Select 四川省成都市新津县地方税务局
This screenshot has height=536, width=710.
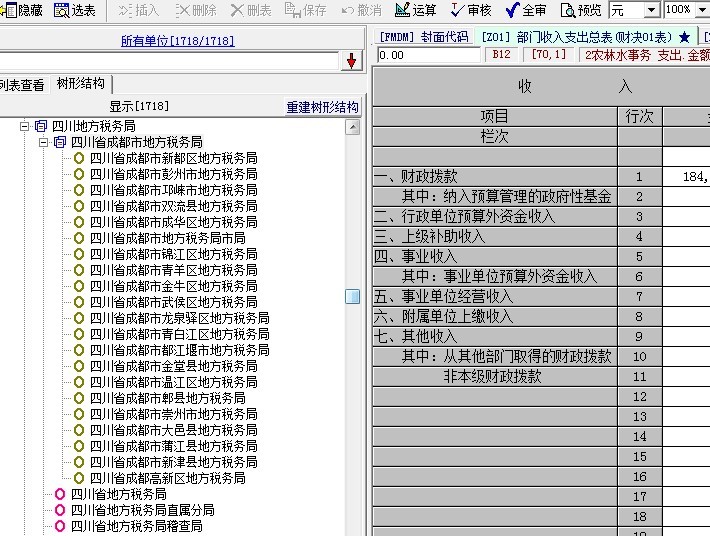coord(173,462)
